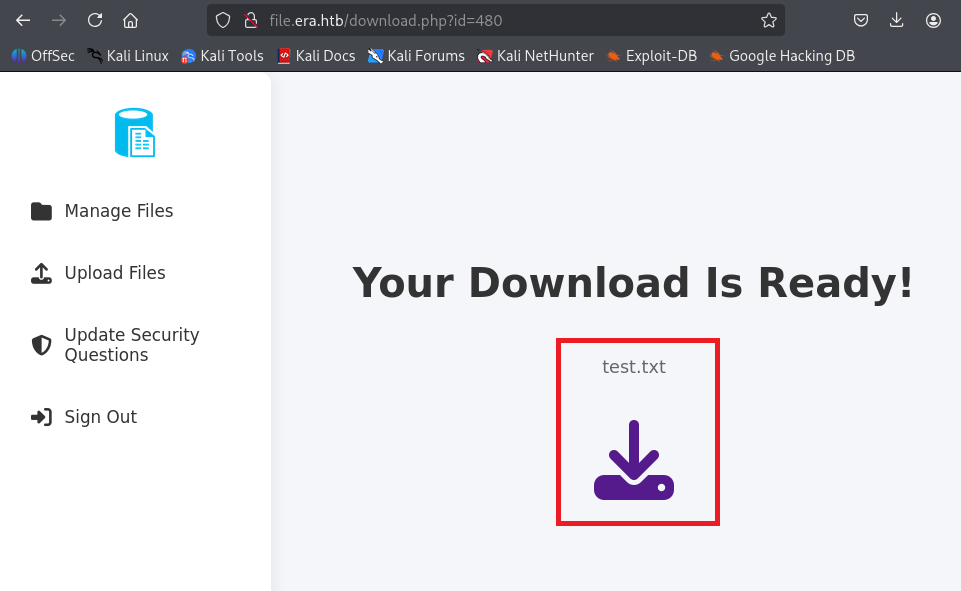This screenshot has width=961, height=591.
Task: Open the Google Hacking DB bookmark
Action: tap(782, 56)
